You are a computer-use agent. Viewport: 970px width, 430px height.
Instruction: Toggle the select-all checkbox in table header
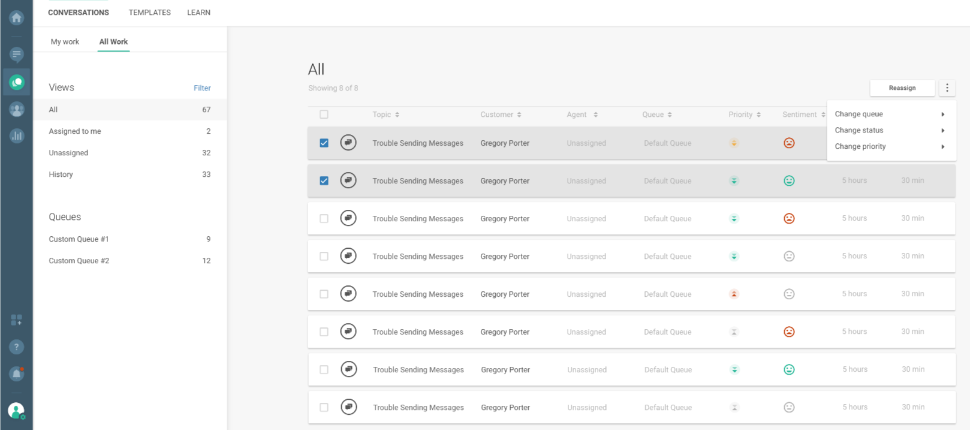(x=324, y=115)
